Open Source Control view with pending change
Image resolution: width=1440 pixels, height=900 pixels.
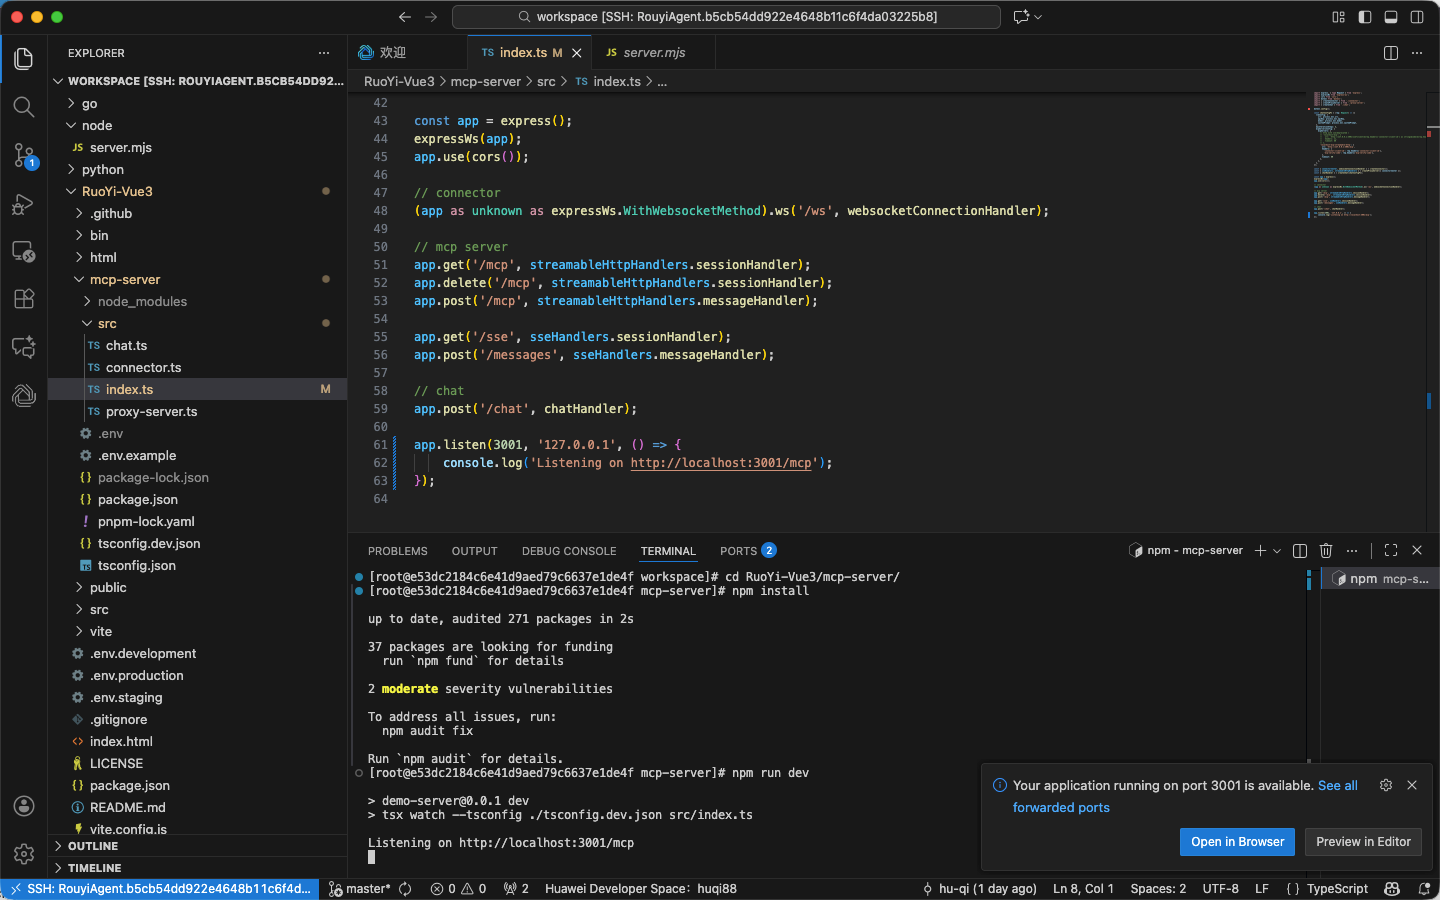click(x=24, y=155)
